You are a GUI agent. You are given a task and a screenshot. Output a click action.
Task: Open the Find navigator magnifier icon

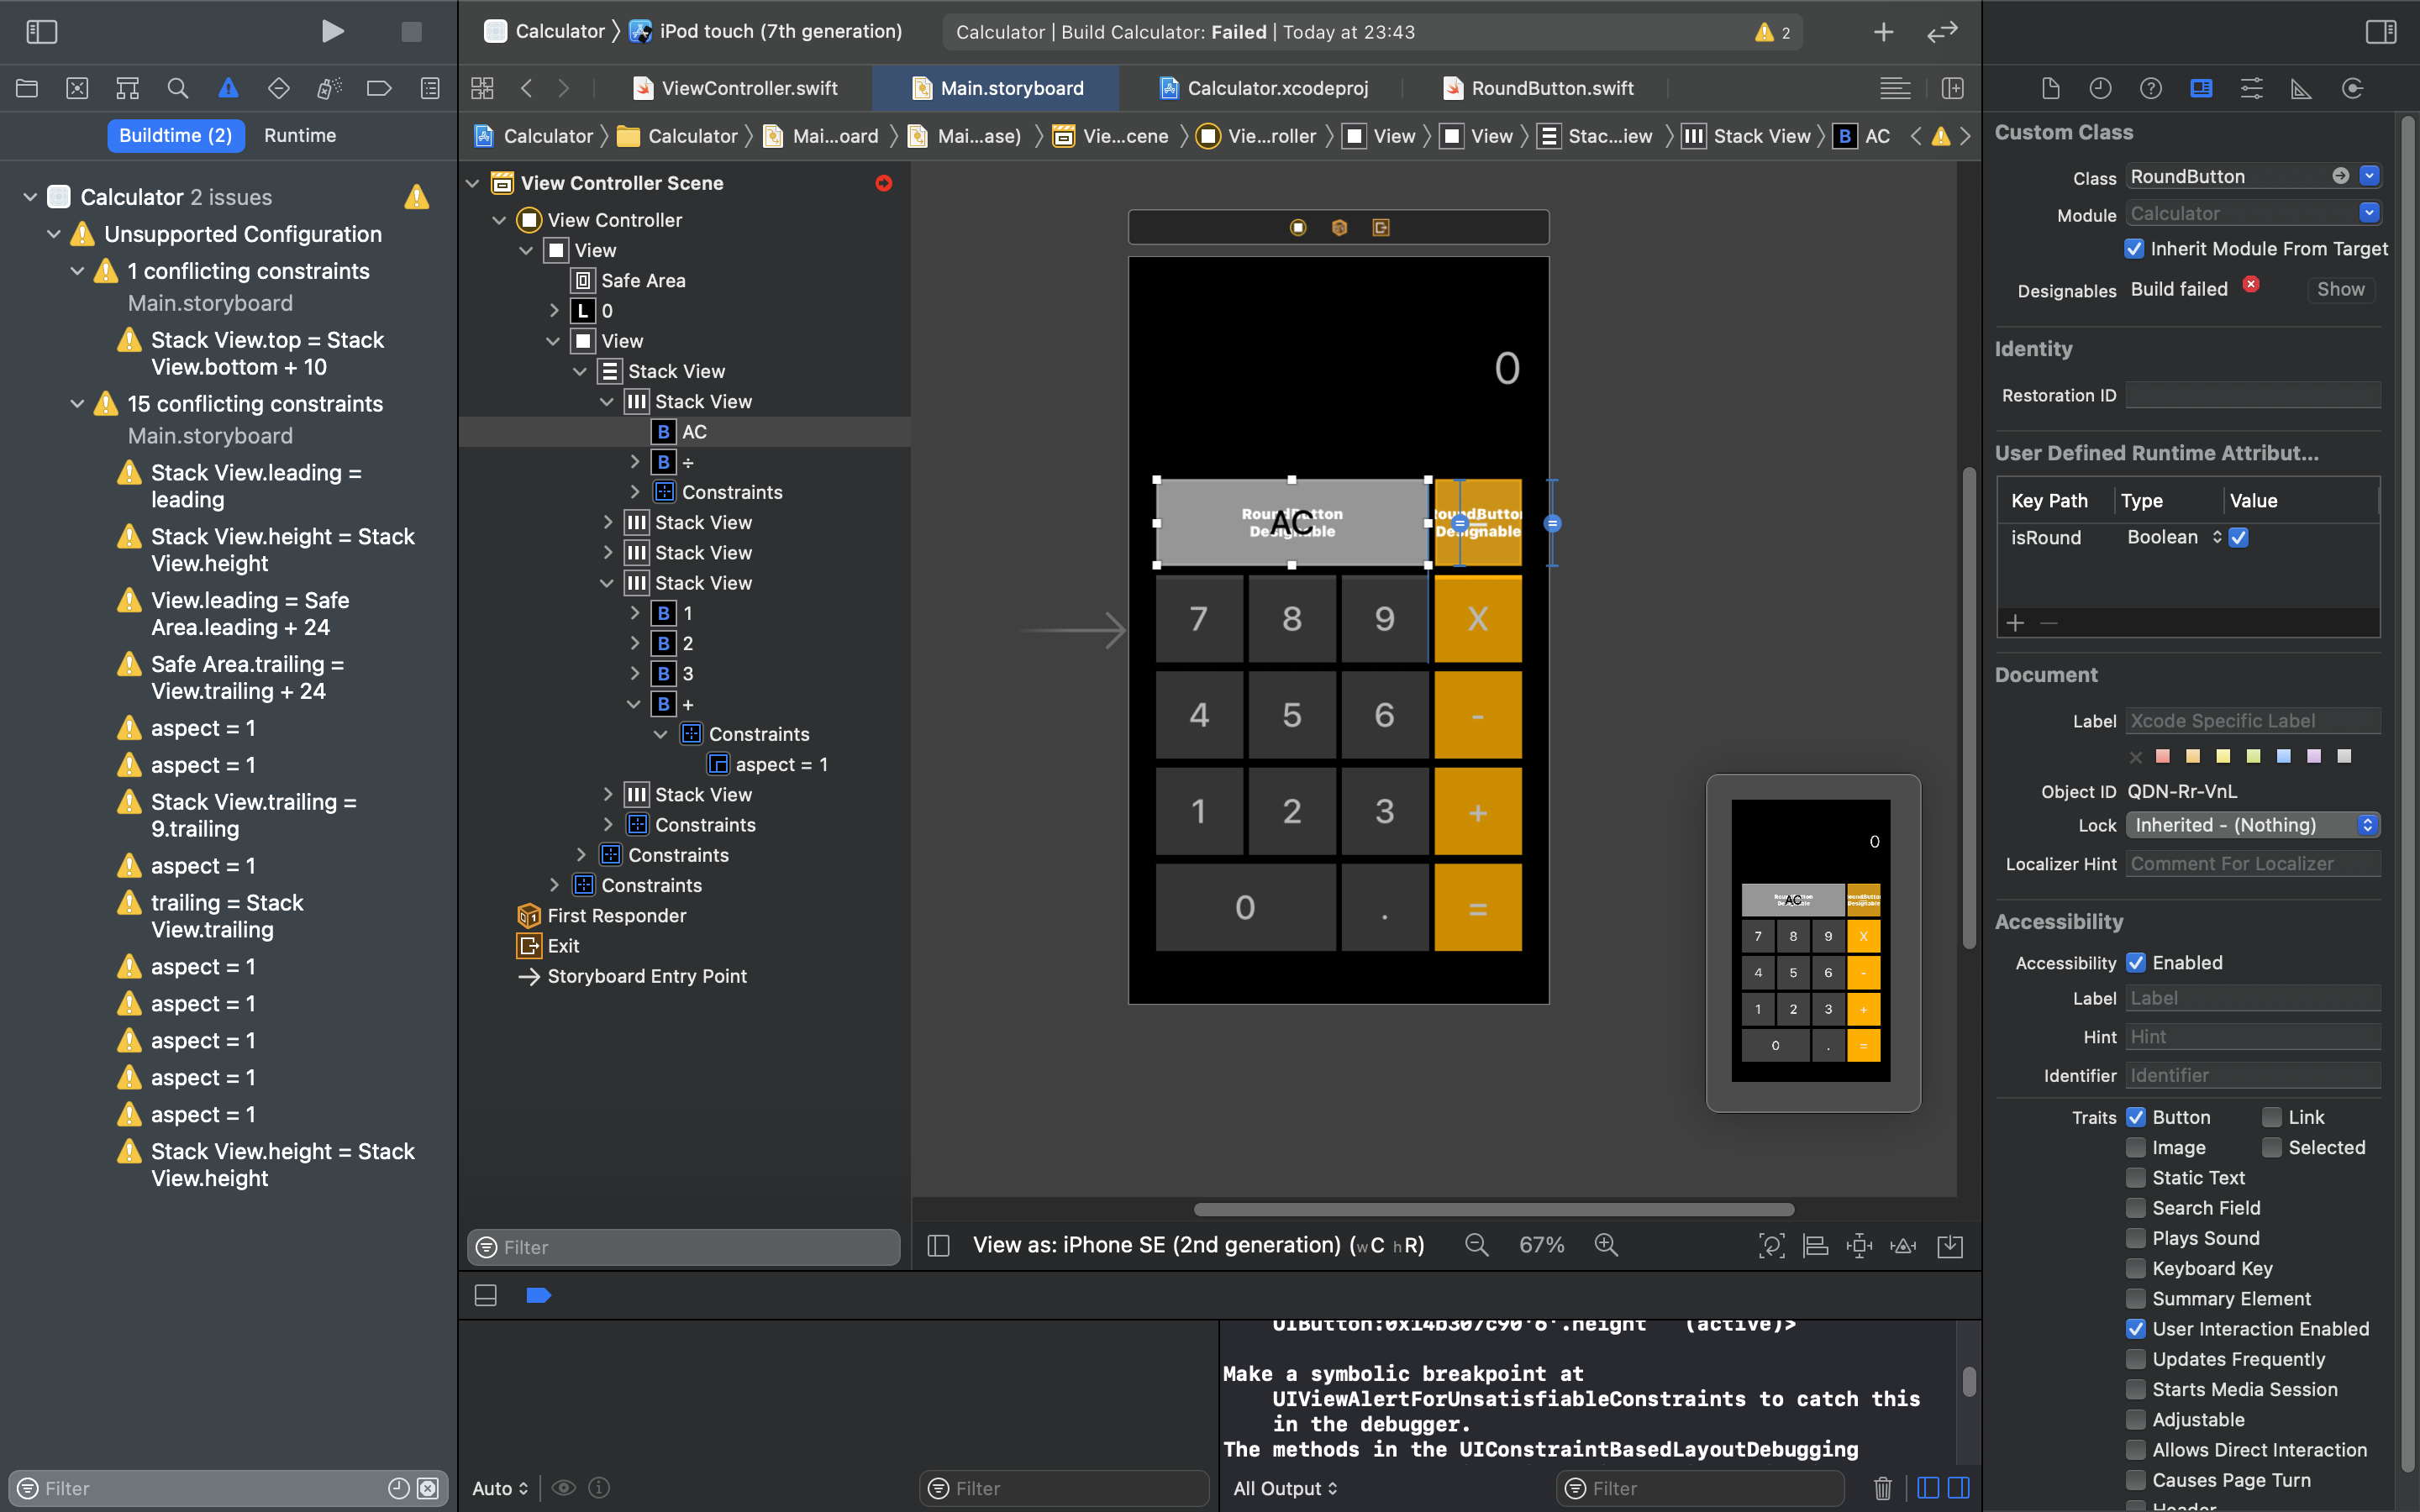(178, 88)
